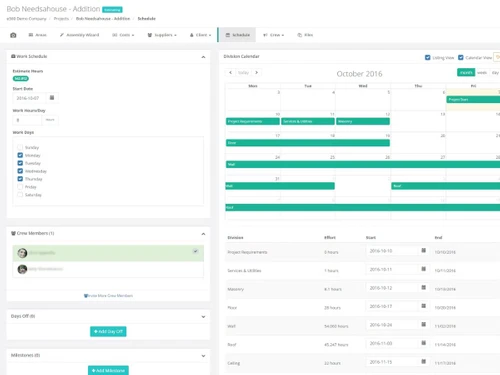Click Project Requirements event on calendar
The width and height of the screenshot is (500, 375).
(253, 121)
